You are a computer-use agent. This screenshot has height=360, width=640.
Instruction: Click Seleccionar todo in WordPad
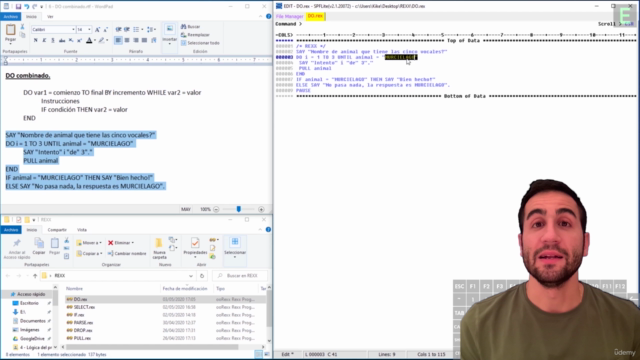(200, 43)
